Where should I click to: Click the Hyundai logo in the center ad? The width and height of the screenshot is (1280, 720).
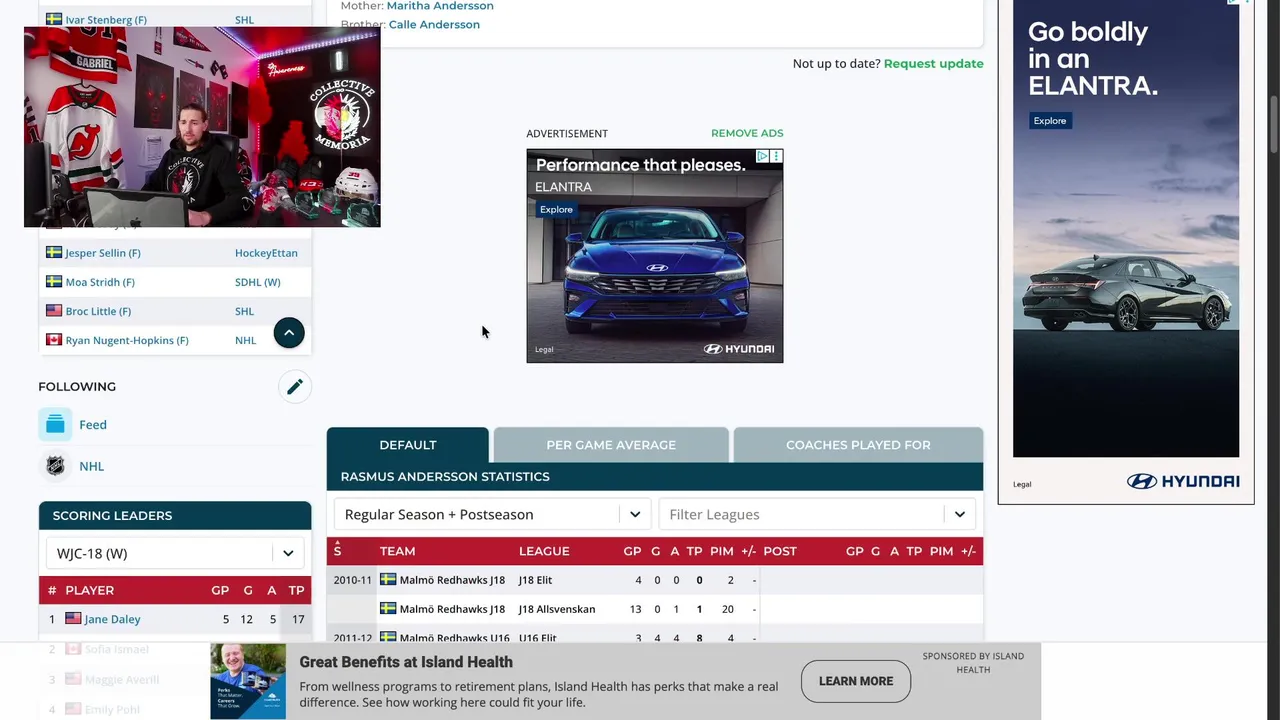(x=739, y=349)
